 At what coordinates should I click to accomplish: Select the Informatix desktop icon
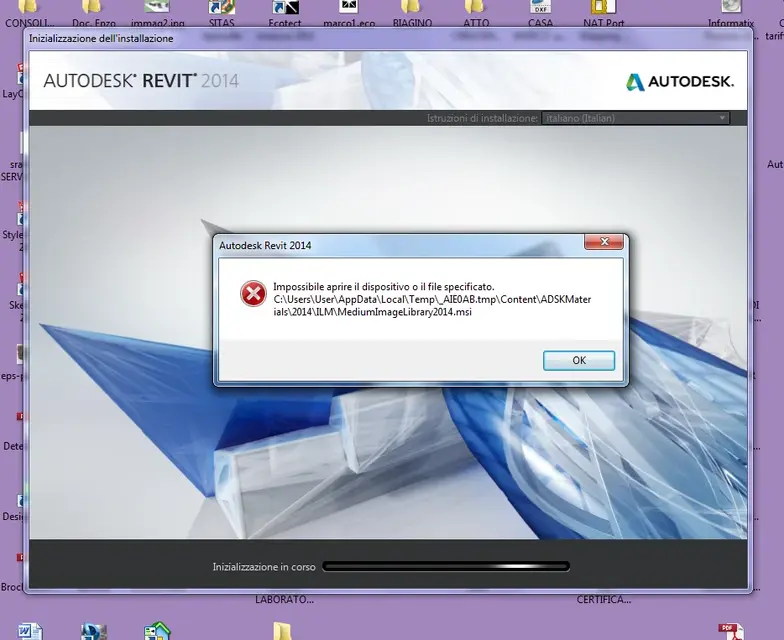point(730,12)
